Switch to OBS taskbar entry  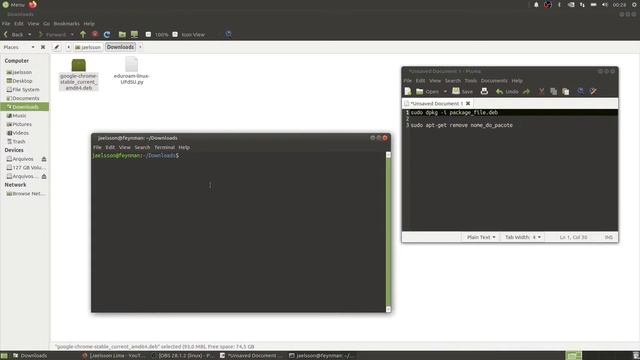click(x=182, y=356)
